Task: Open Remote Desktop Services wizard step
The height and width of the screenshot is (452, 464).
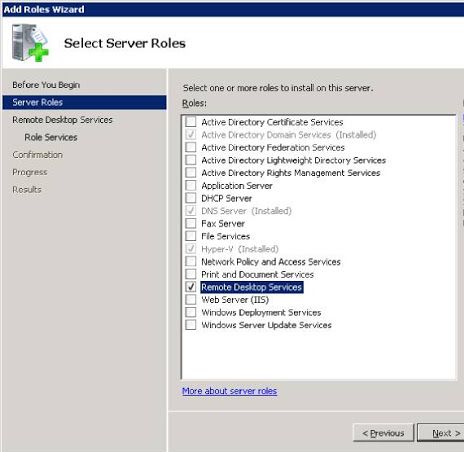Action: click(62, 120)
